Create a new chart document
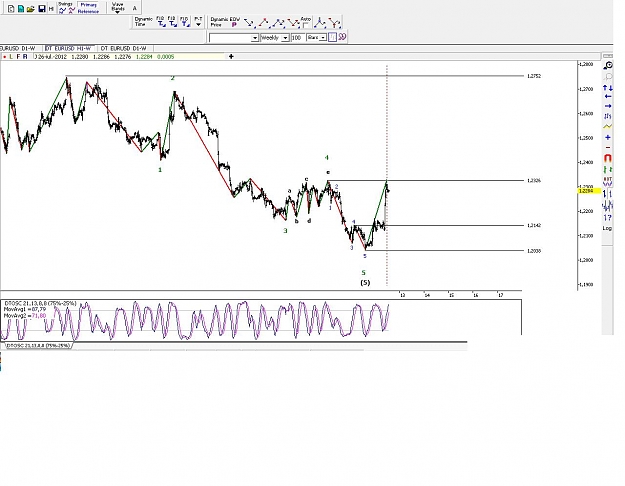 point(11,8)
